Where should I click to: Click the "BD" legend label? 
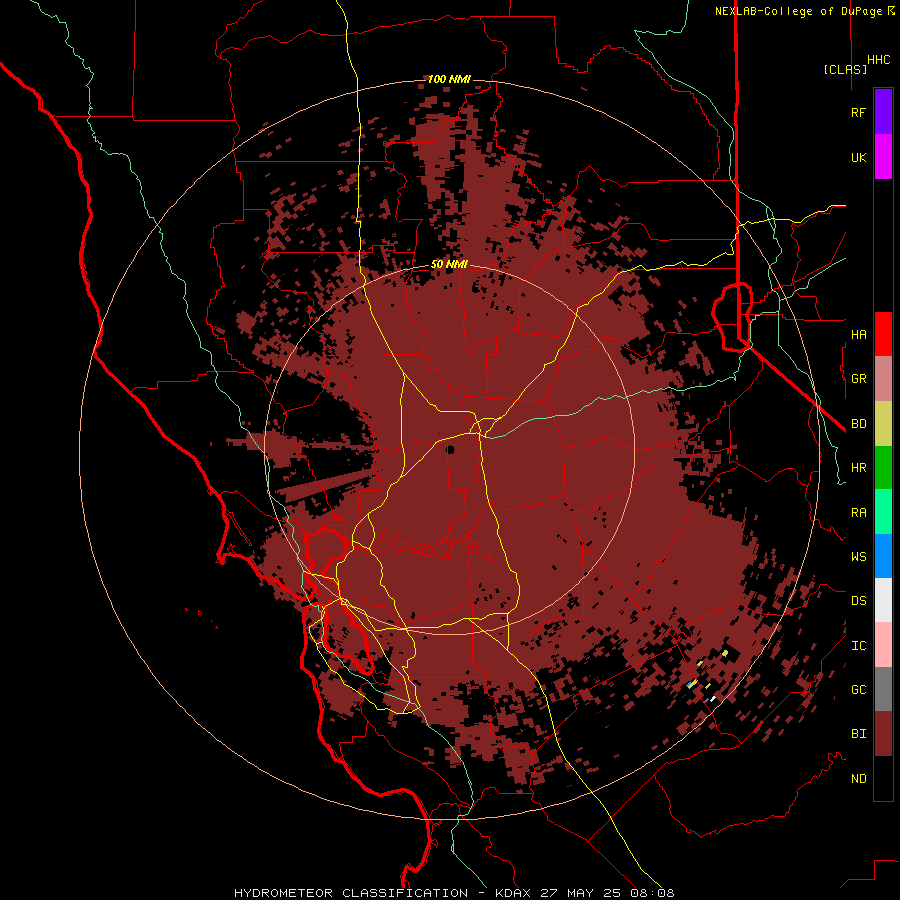[x=858, y=424]
